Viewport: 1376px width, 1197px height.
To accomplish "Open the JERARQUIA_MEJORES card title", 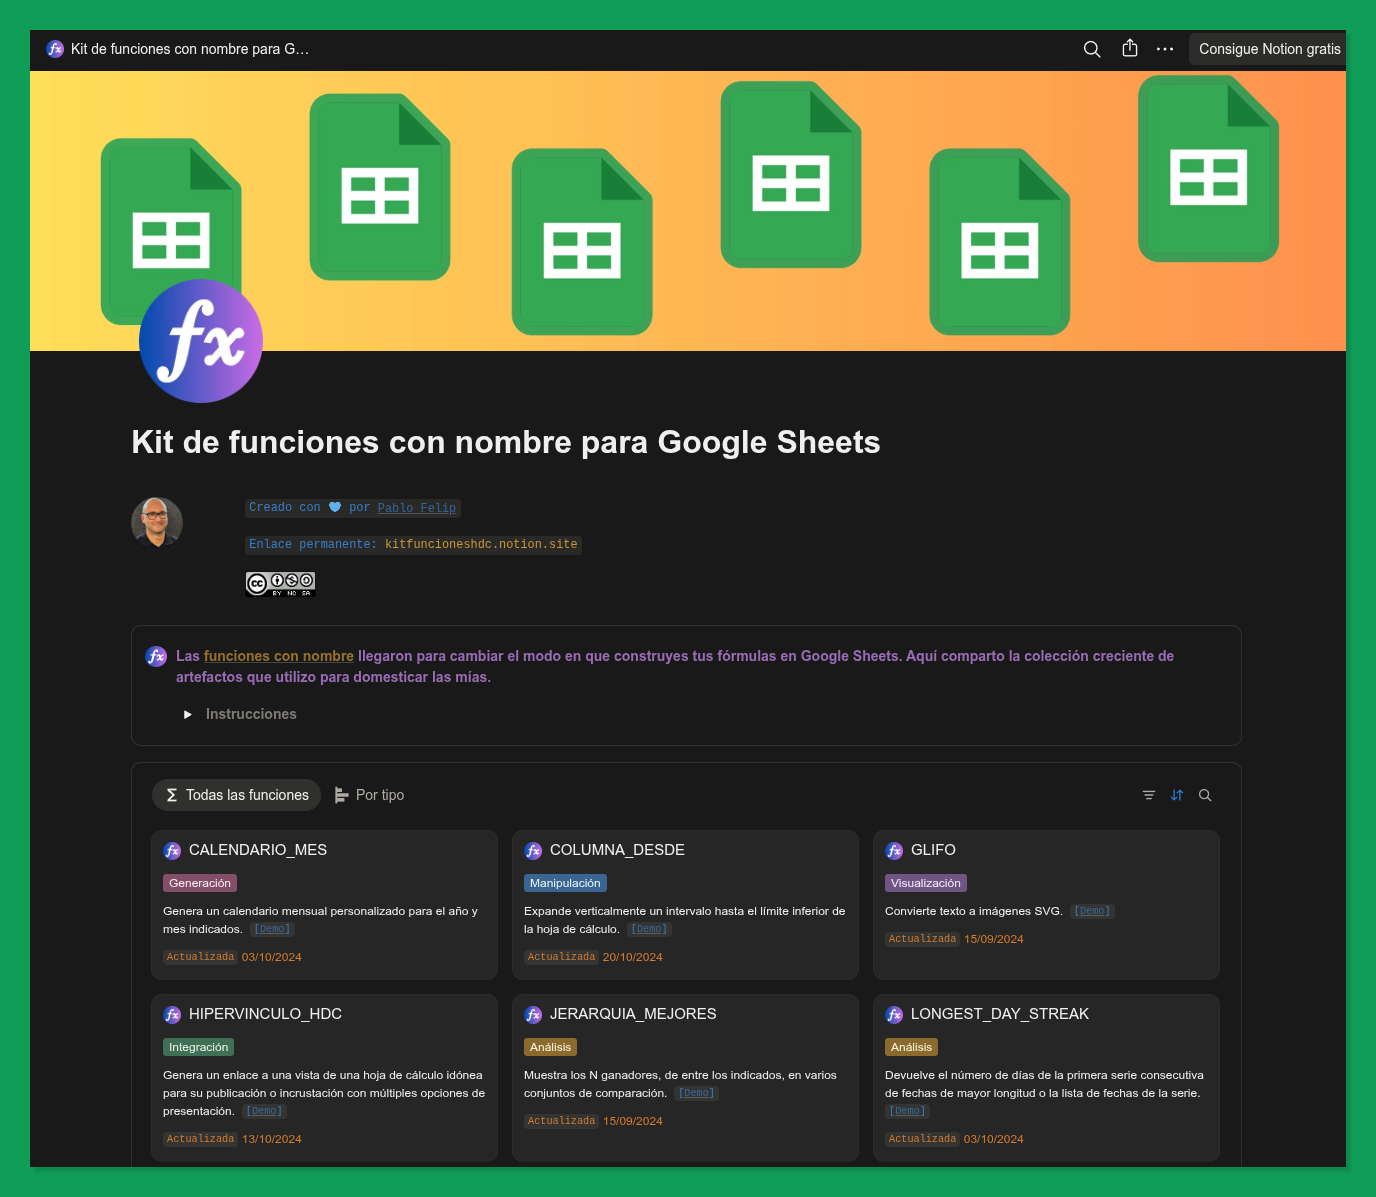I will [633, 1014].
